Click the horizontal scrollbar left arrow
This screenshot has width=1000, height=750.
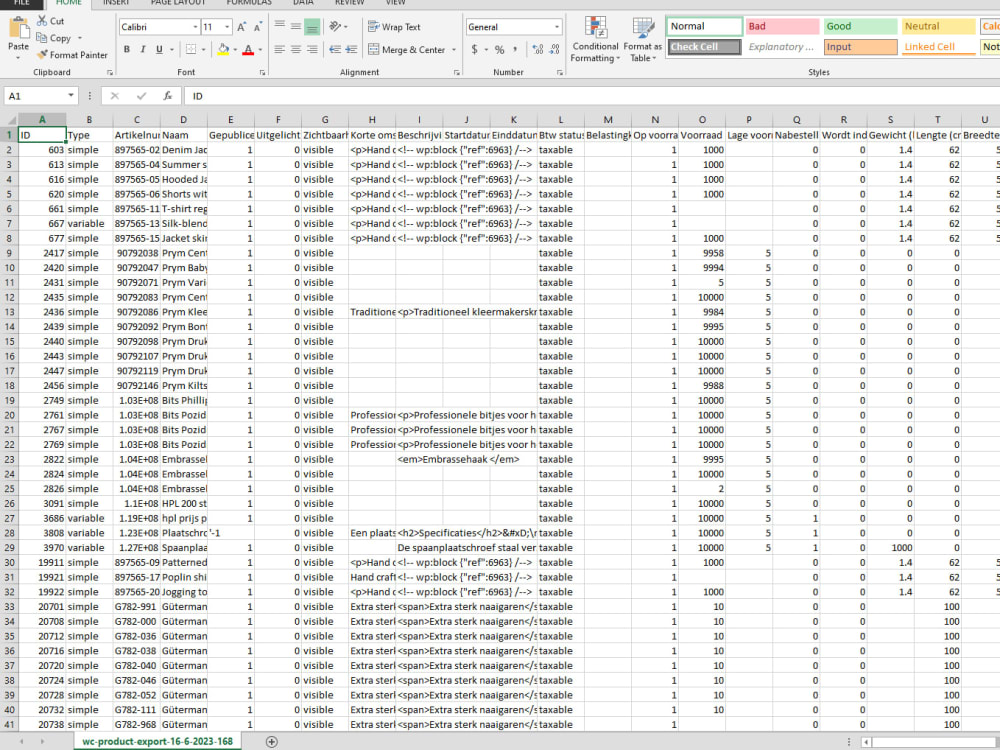pyautogui.click(x=866, y=742)
